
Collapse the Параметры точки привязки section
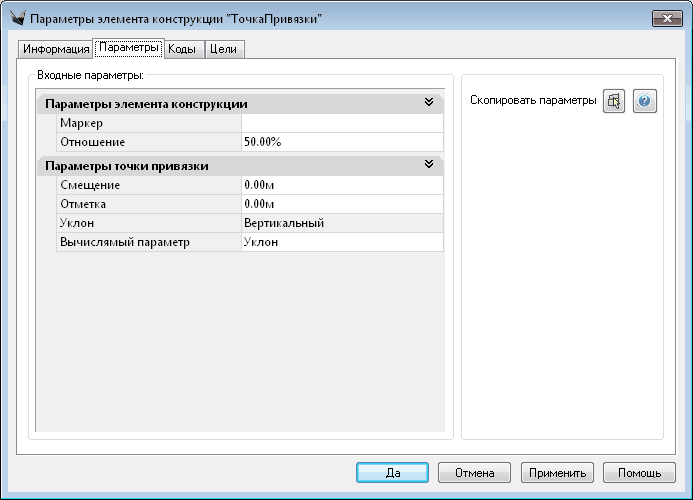(428, 165)
